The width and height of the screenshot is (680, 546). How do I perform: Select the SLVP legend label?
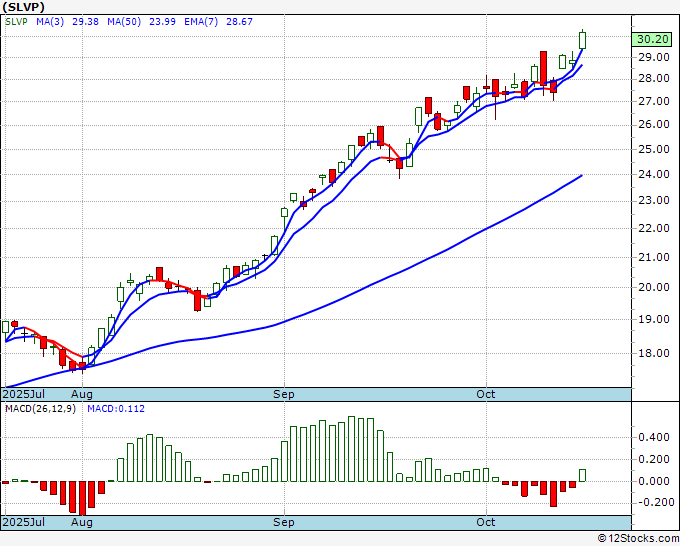(x=16, y=22)
